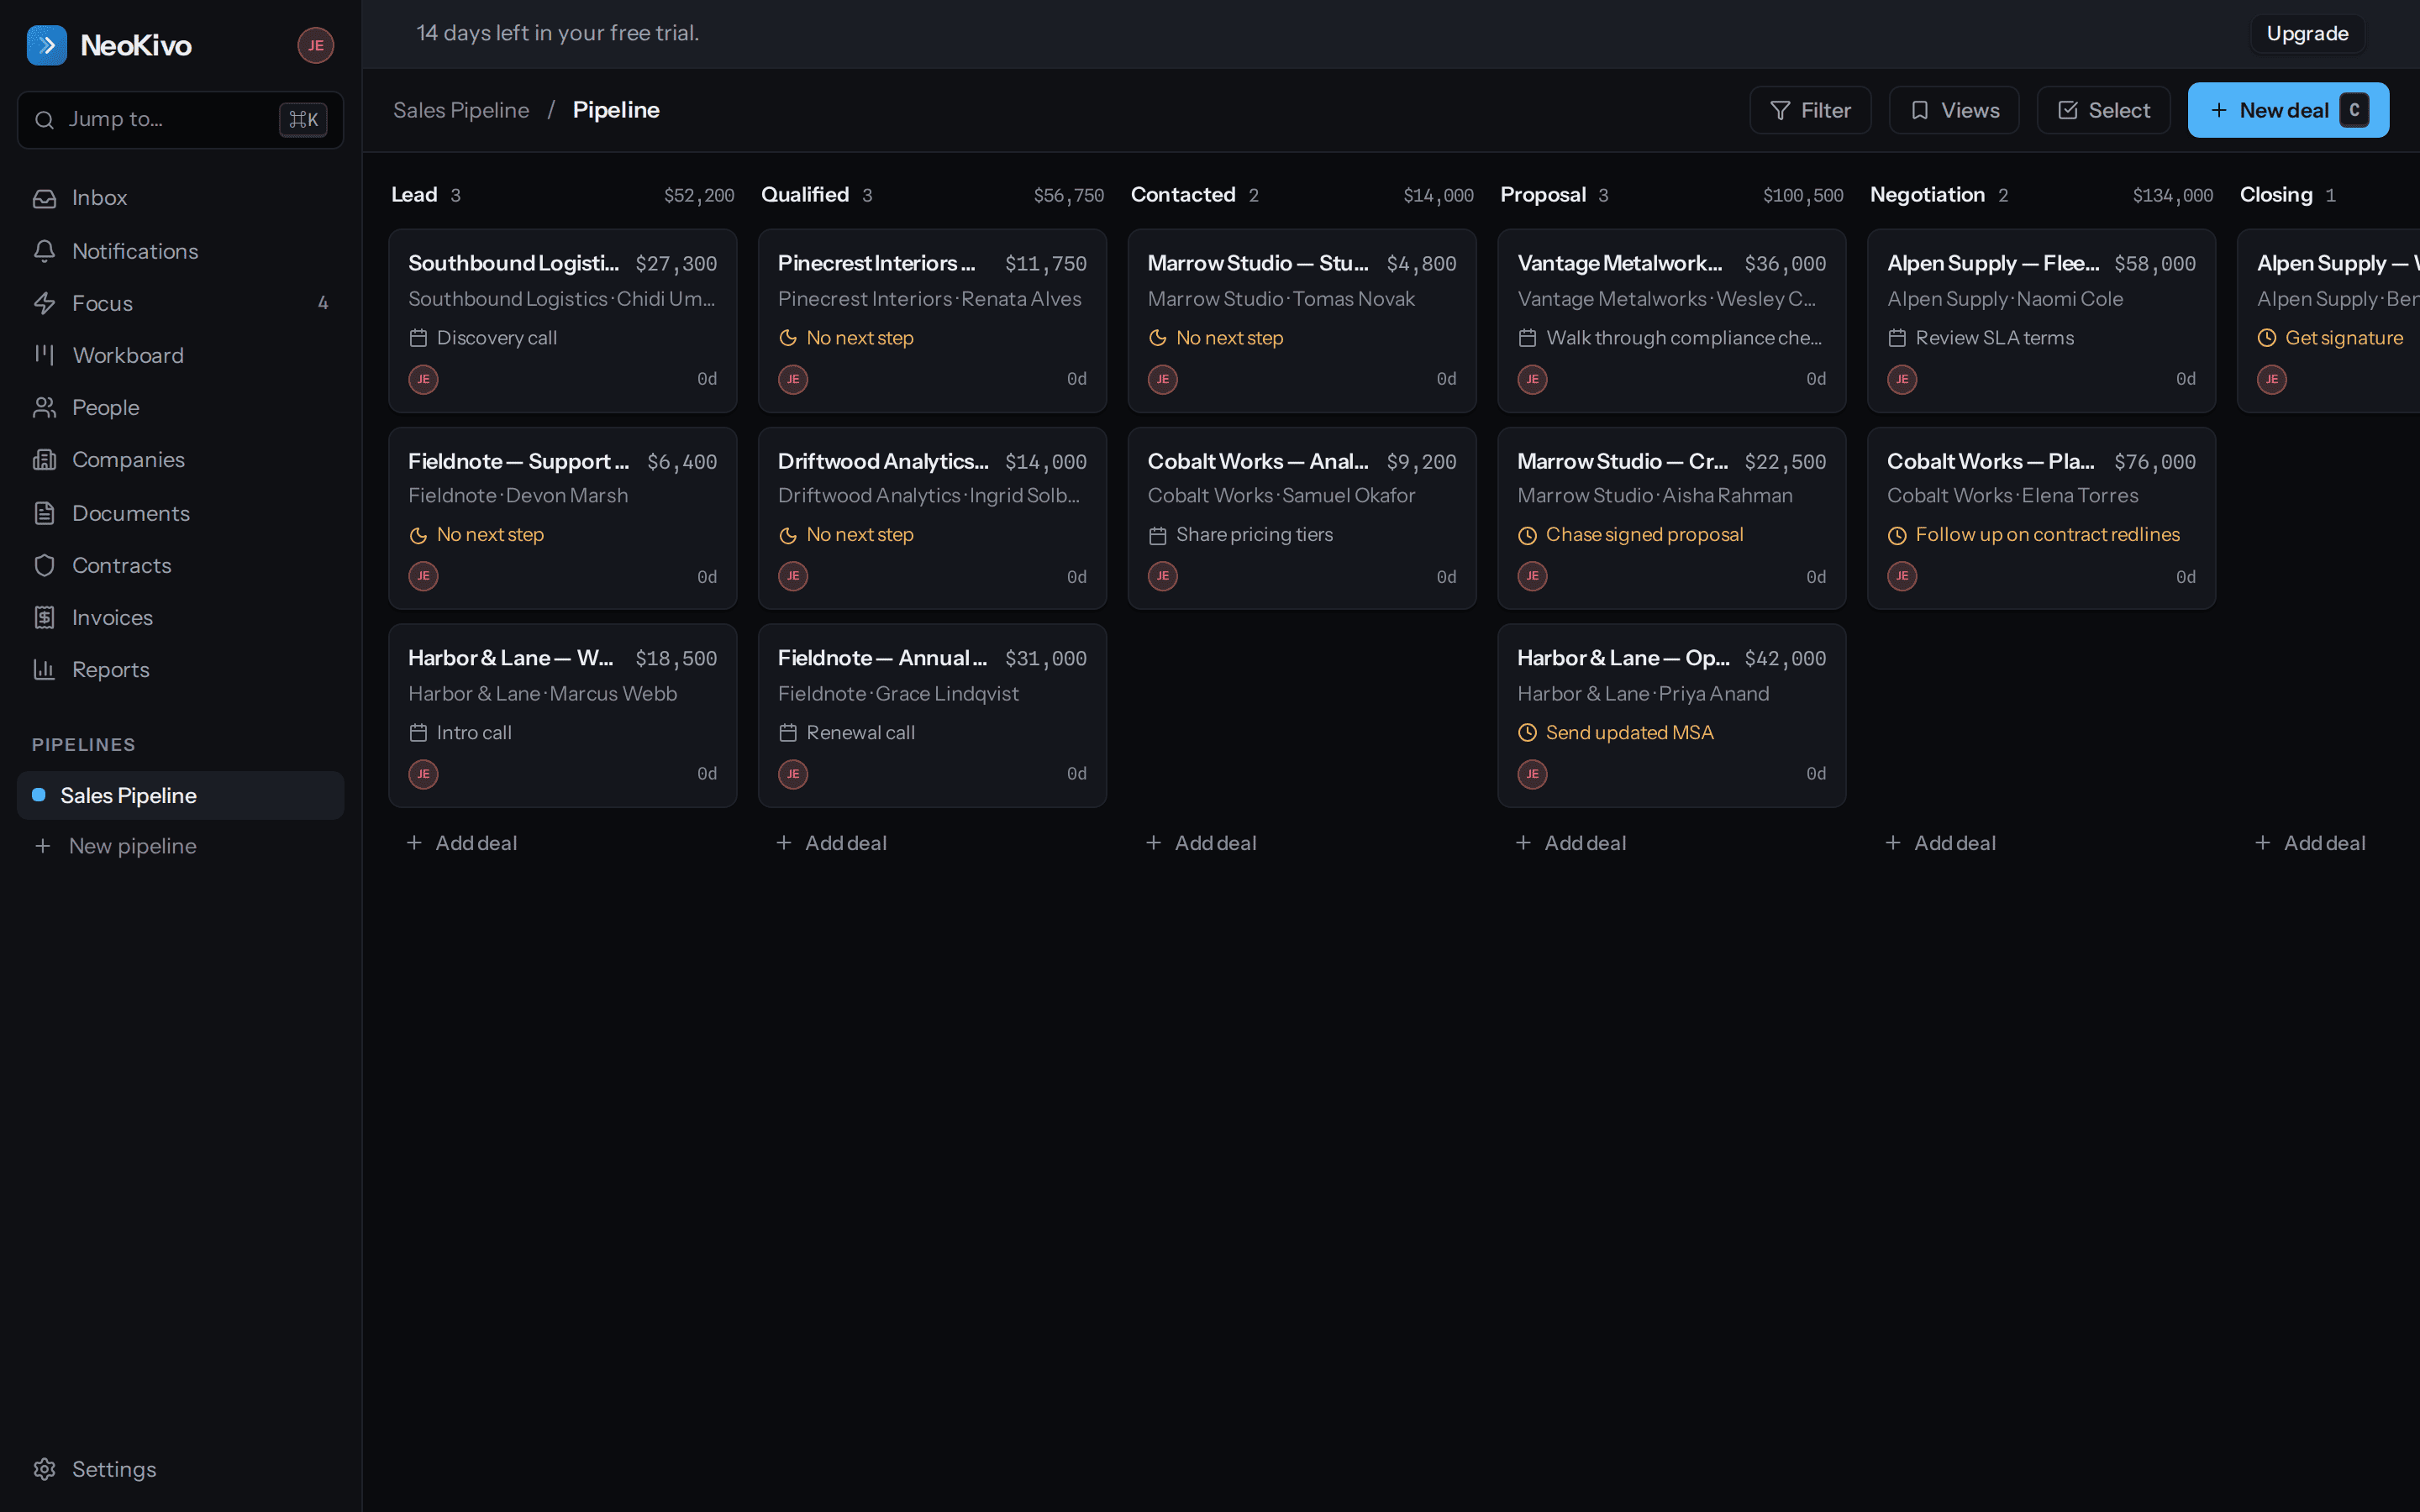Click the Intro call calendar icon
2420x1512 pixels.
coord(418,733)
